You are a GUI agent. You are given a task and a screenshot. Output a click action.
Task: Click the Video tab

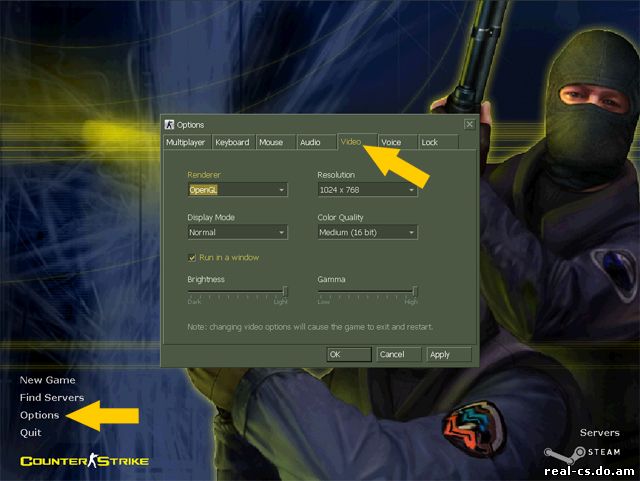tap(357, 142)
